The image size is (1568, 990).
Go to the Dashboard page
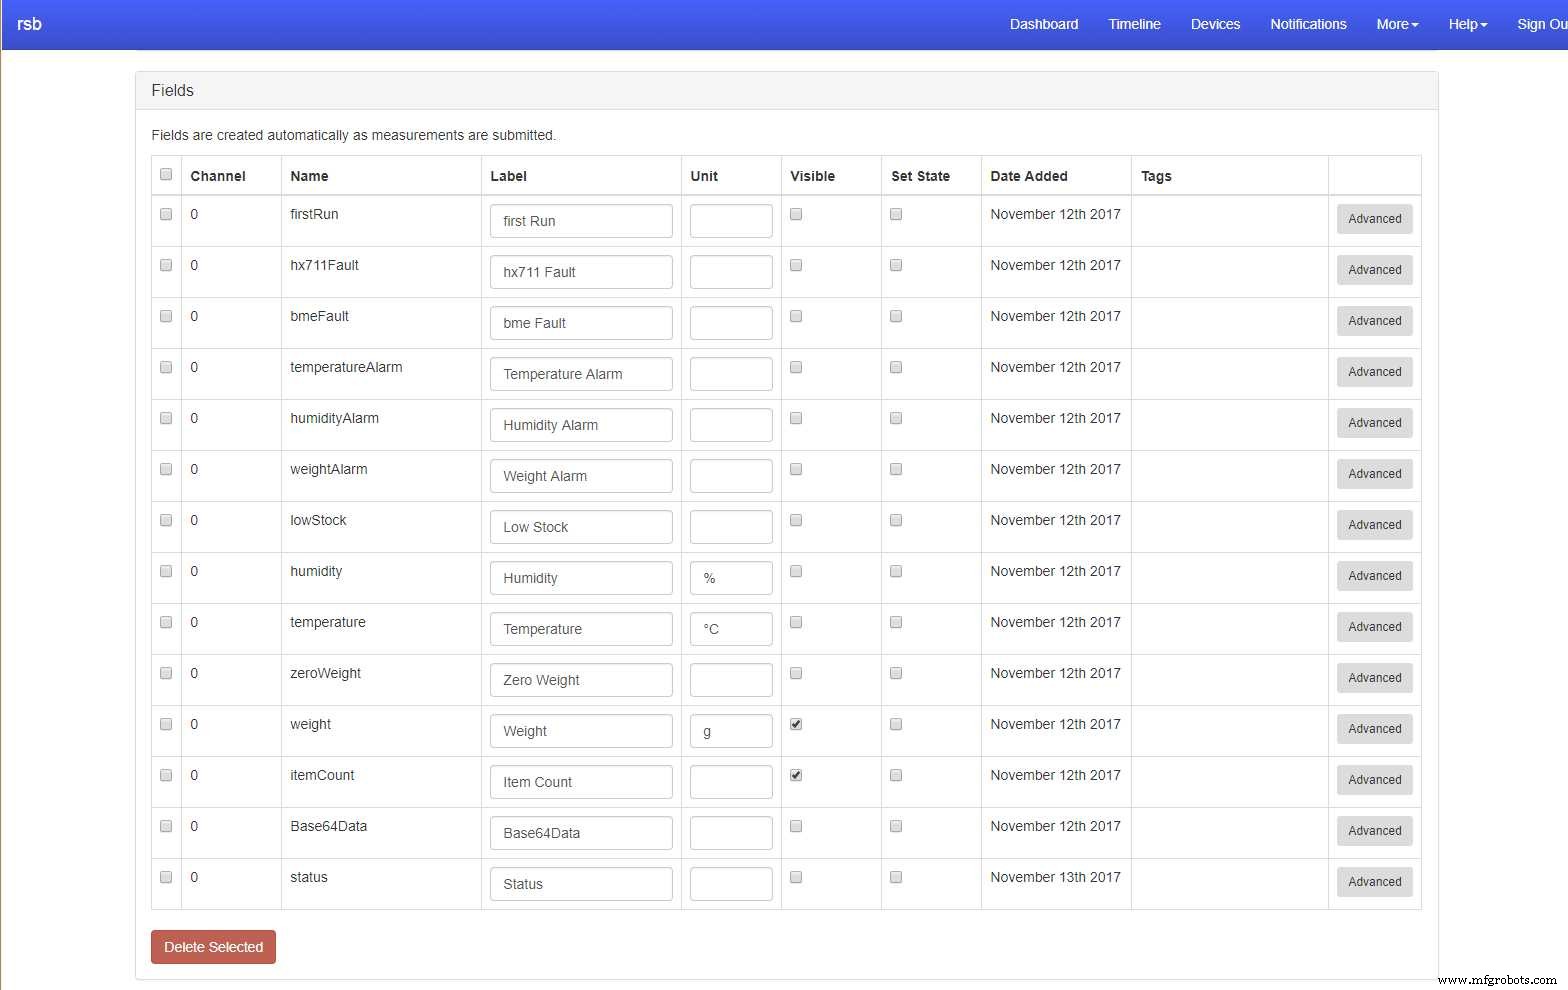tap(1043, 24)
